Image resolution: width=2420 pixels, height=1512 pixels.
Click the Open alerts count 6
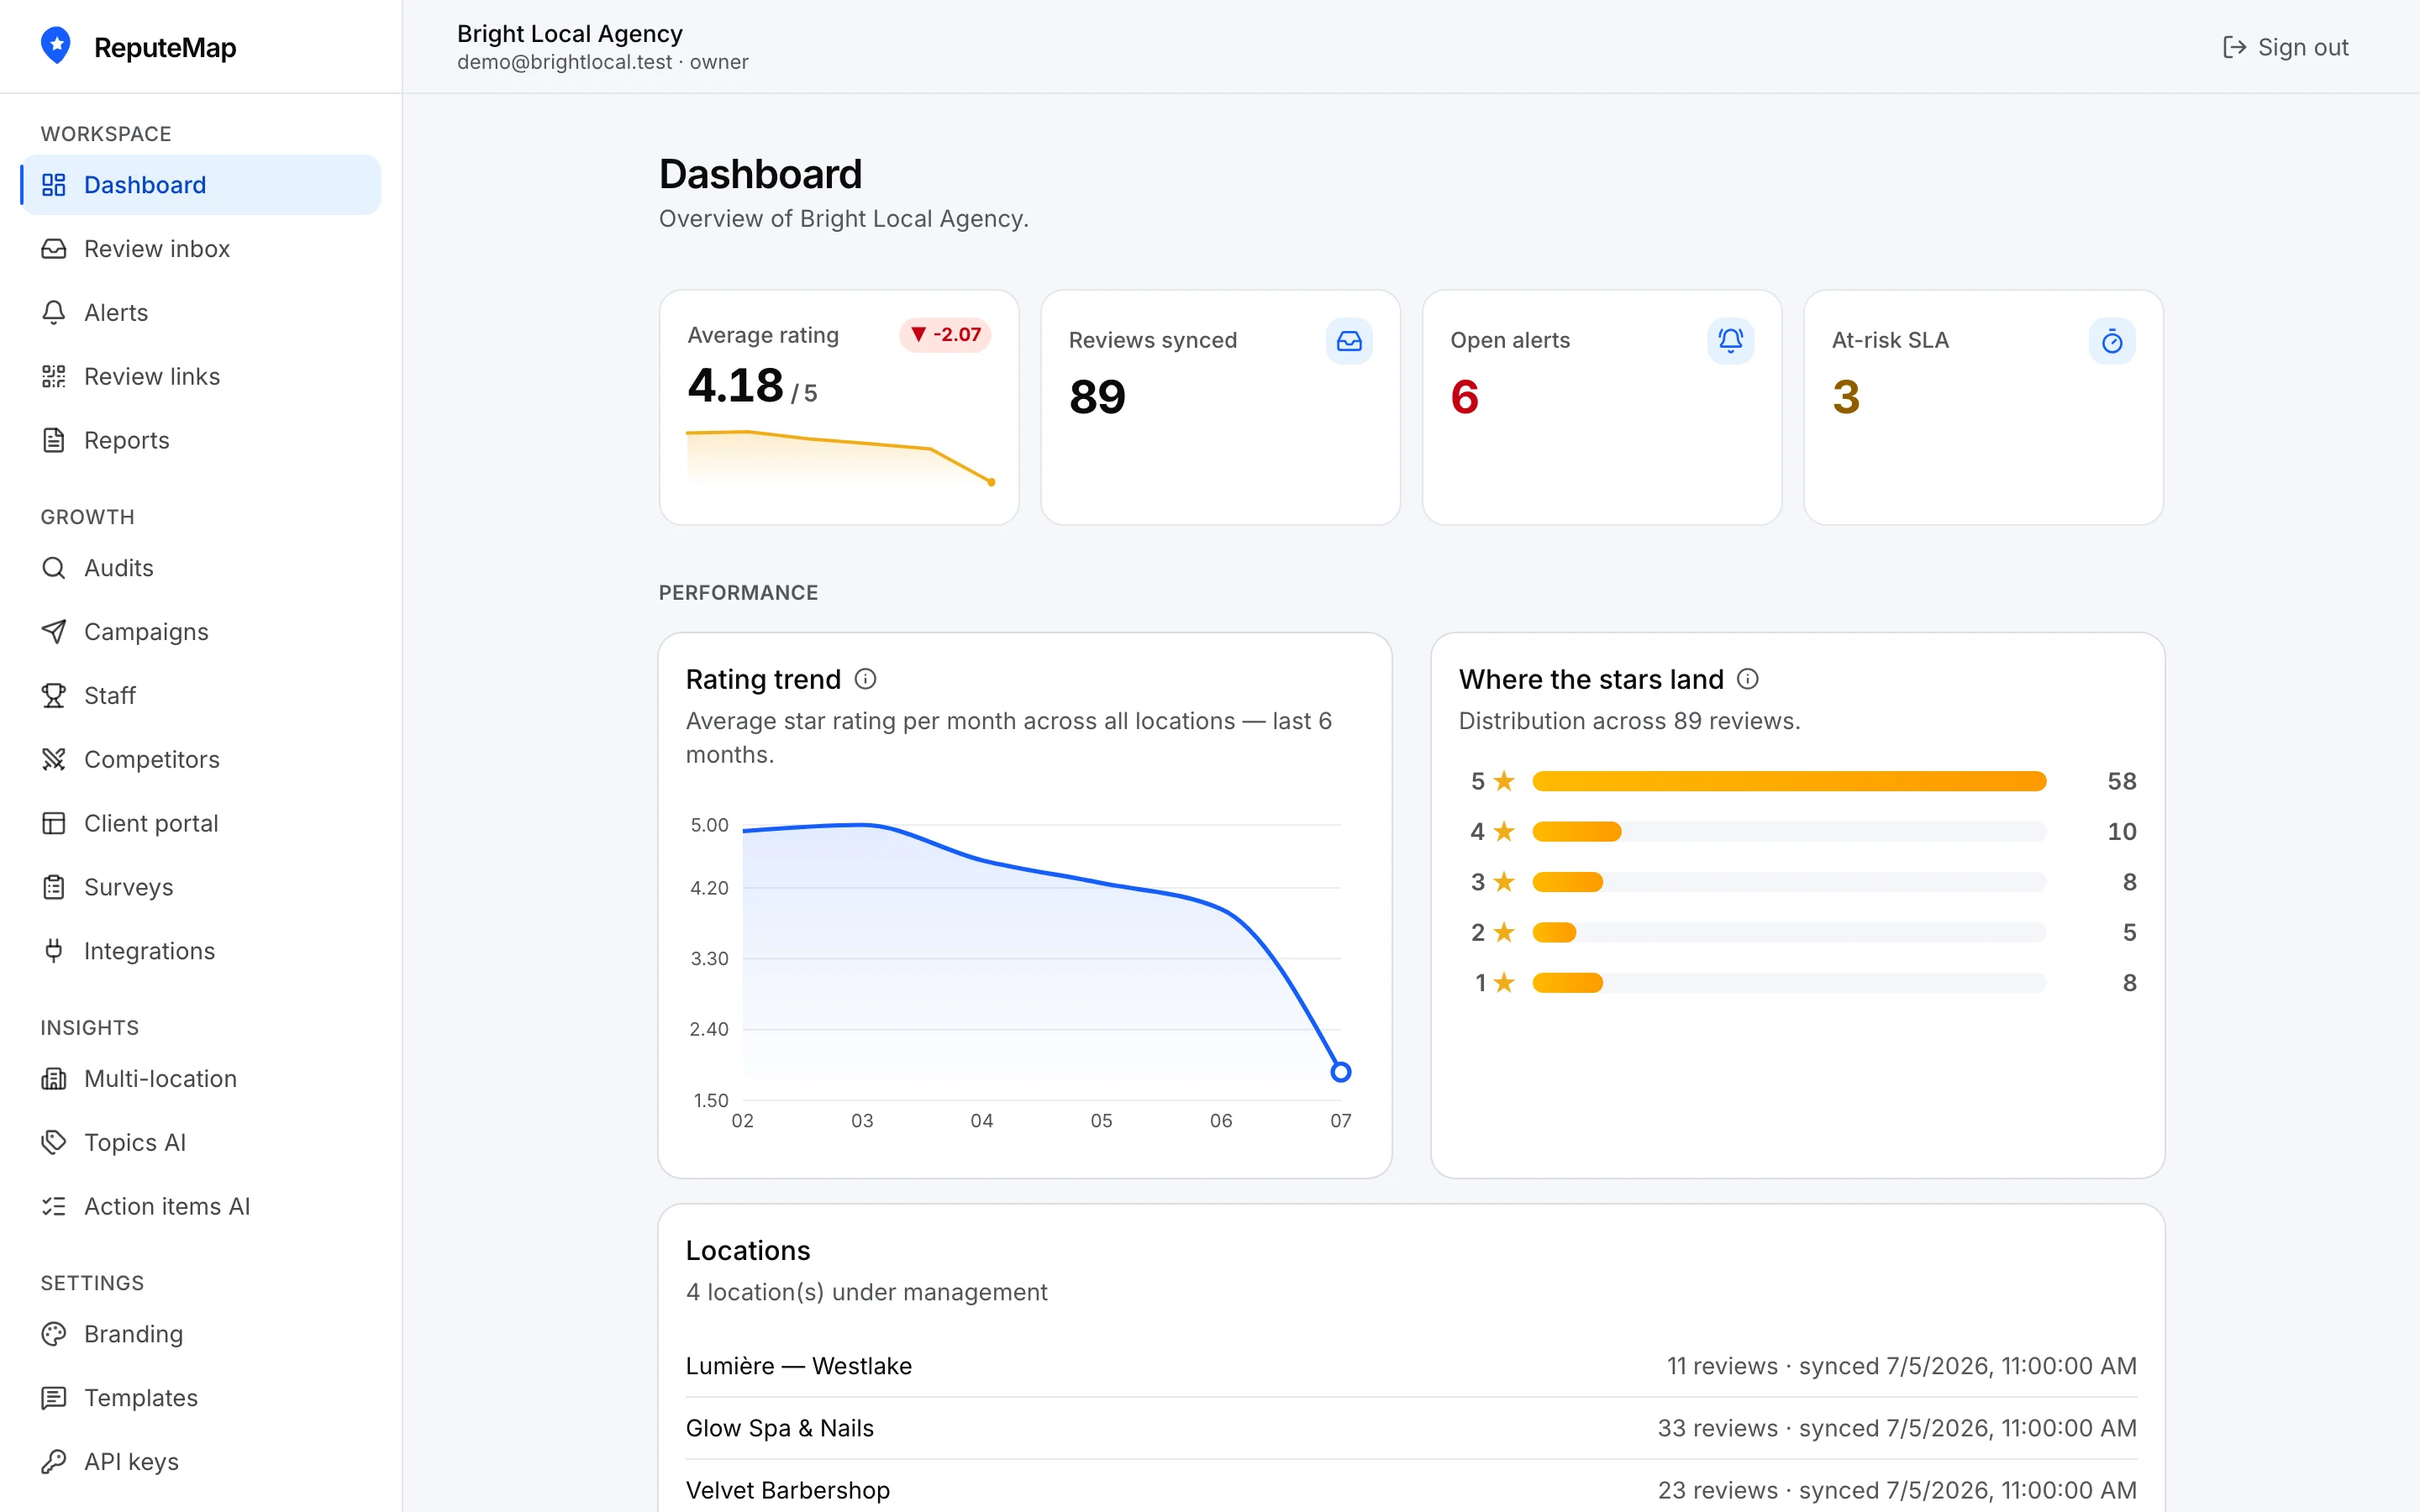point(1464,397)
